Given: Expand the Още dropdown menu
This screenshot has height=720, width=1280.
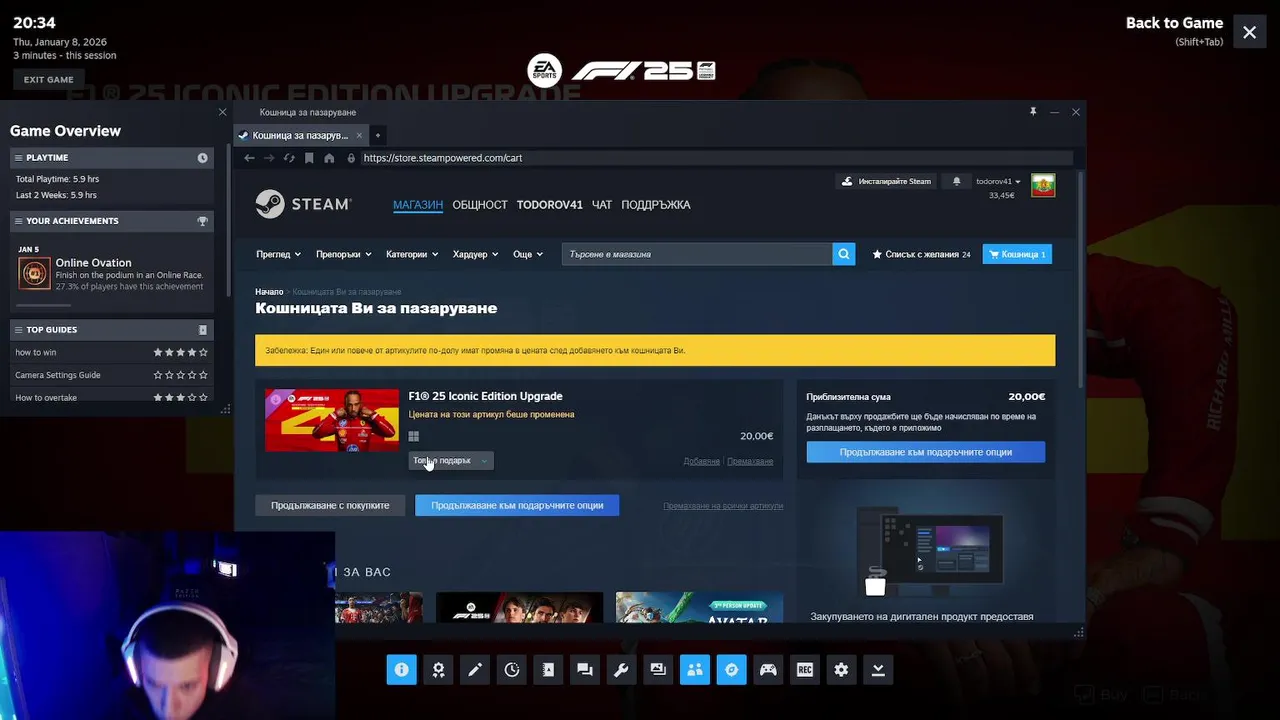Looking at the screenshot, I should (x=528, y=254).
